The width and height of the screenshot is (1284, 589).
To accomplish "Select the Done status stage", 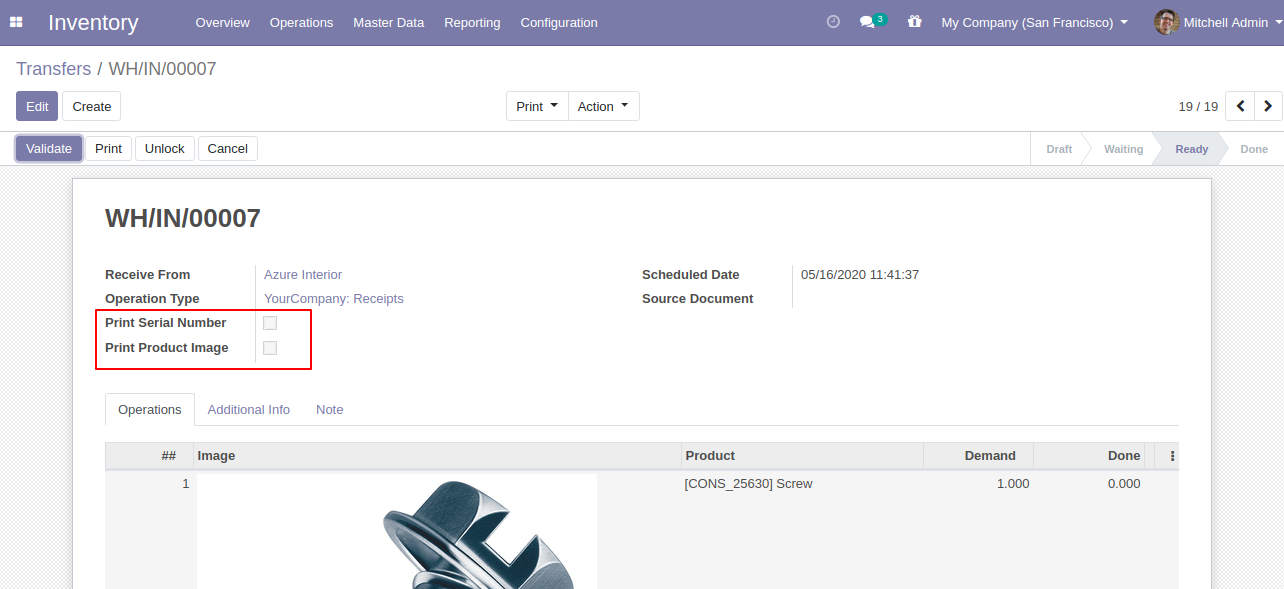I will 1254,149.
